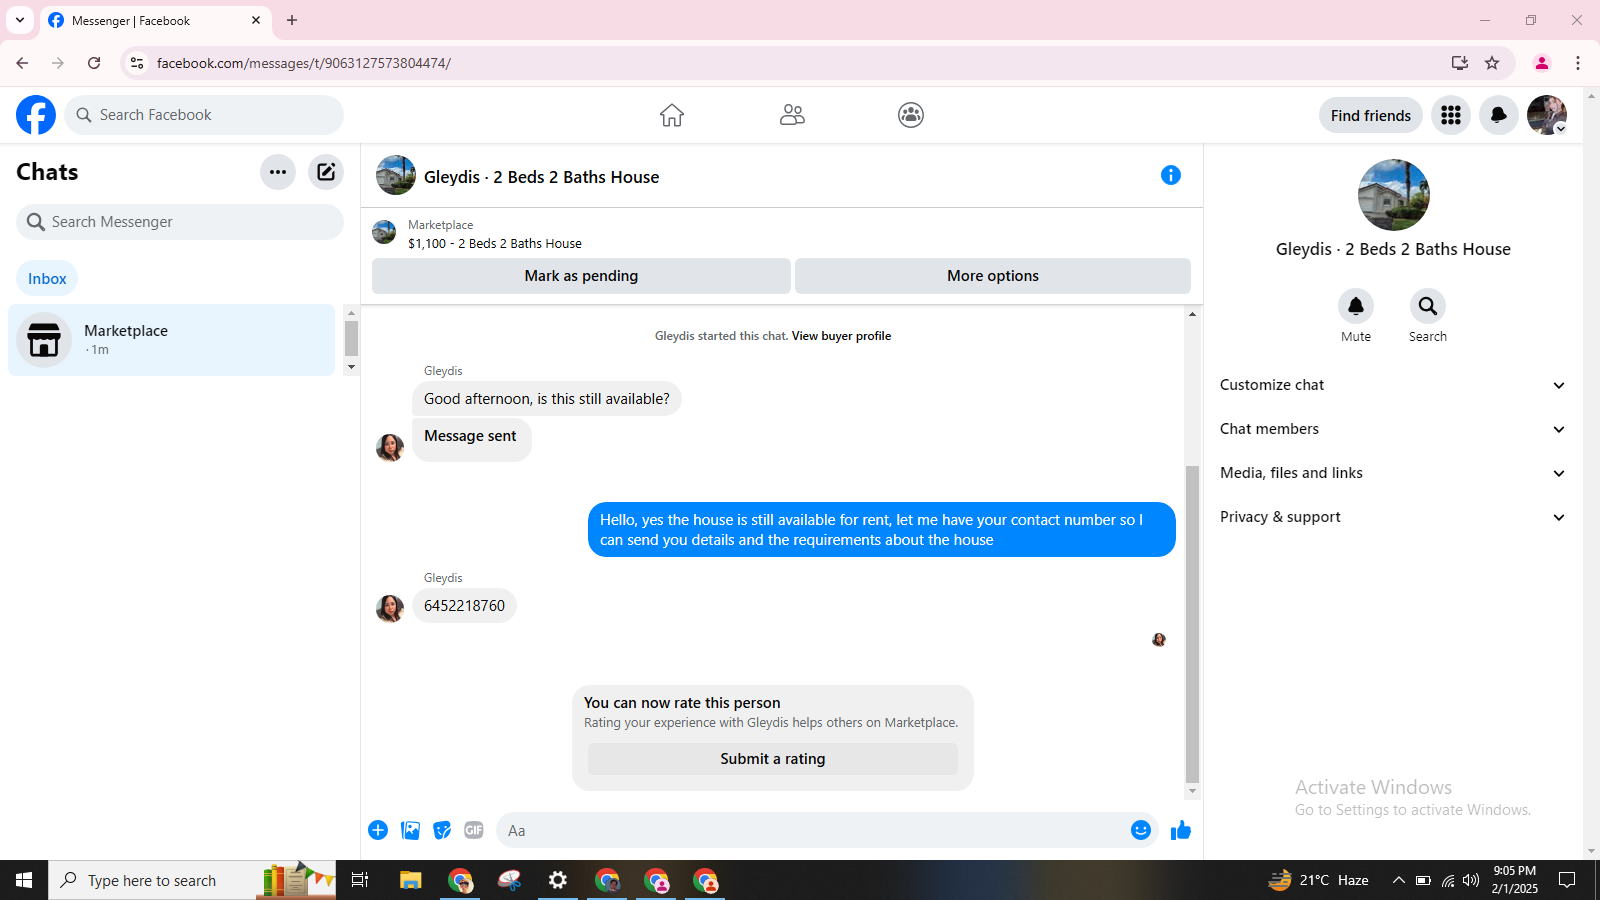The width and height of the screenshot is (1600, 900).
Task: Choose a sticker icon in composer
Action: click(x=442, y=830)
